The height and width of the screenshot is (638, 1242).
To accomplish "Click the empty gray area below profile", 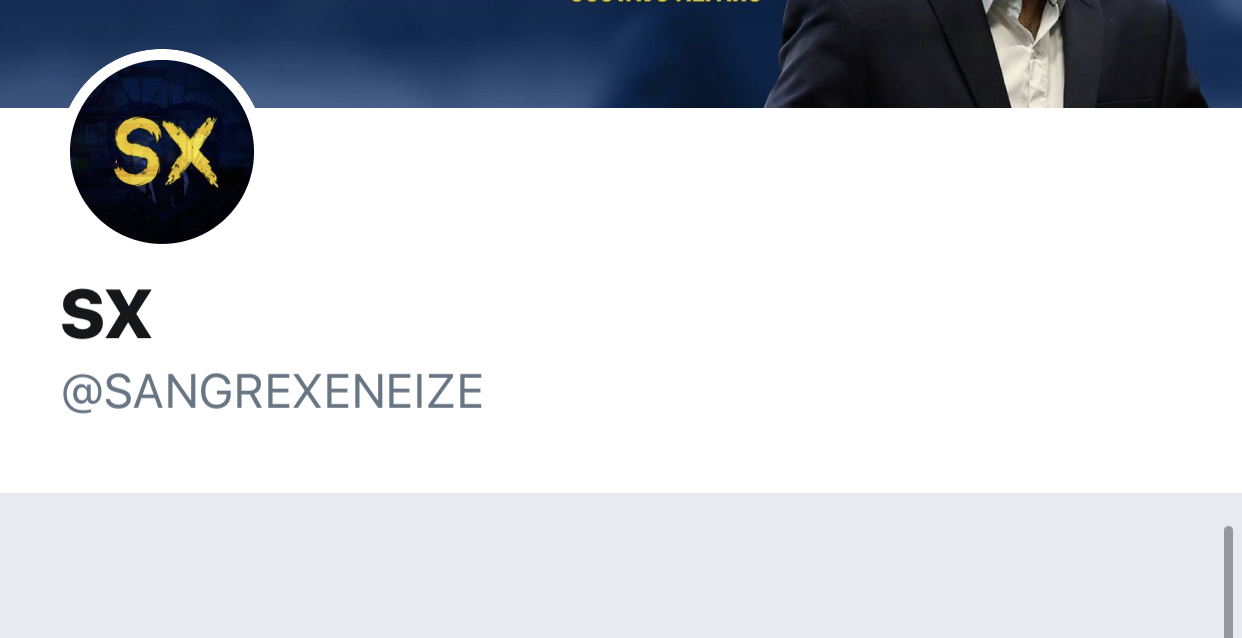I will pos(610,565).
